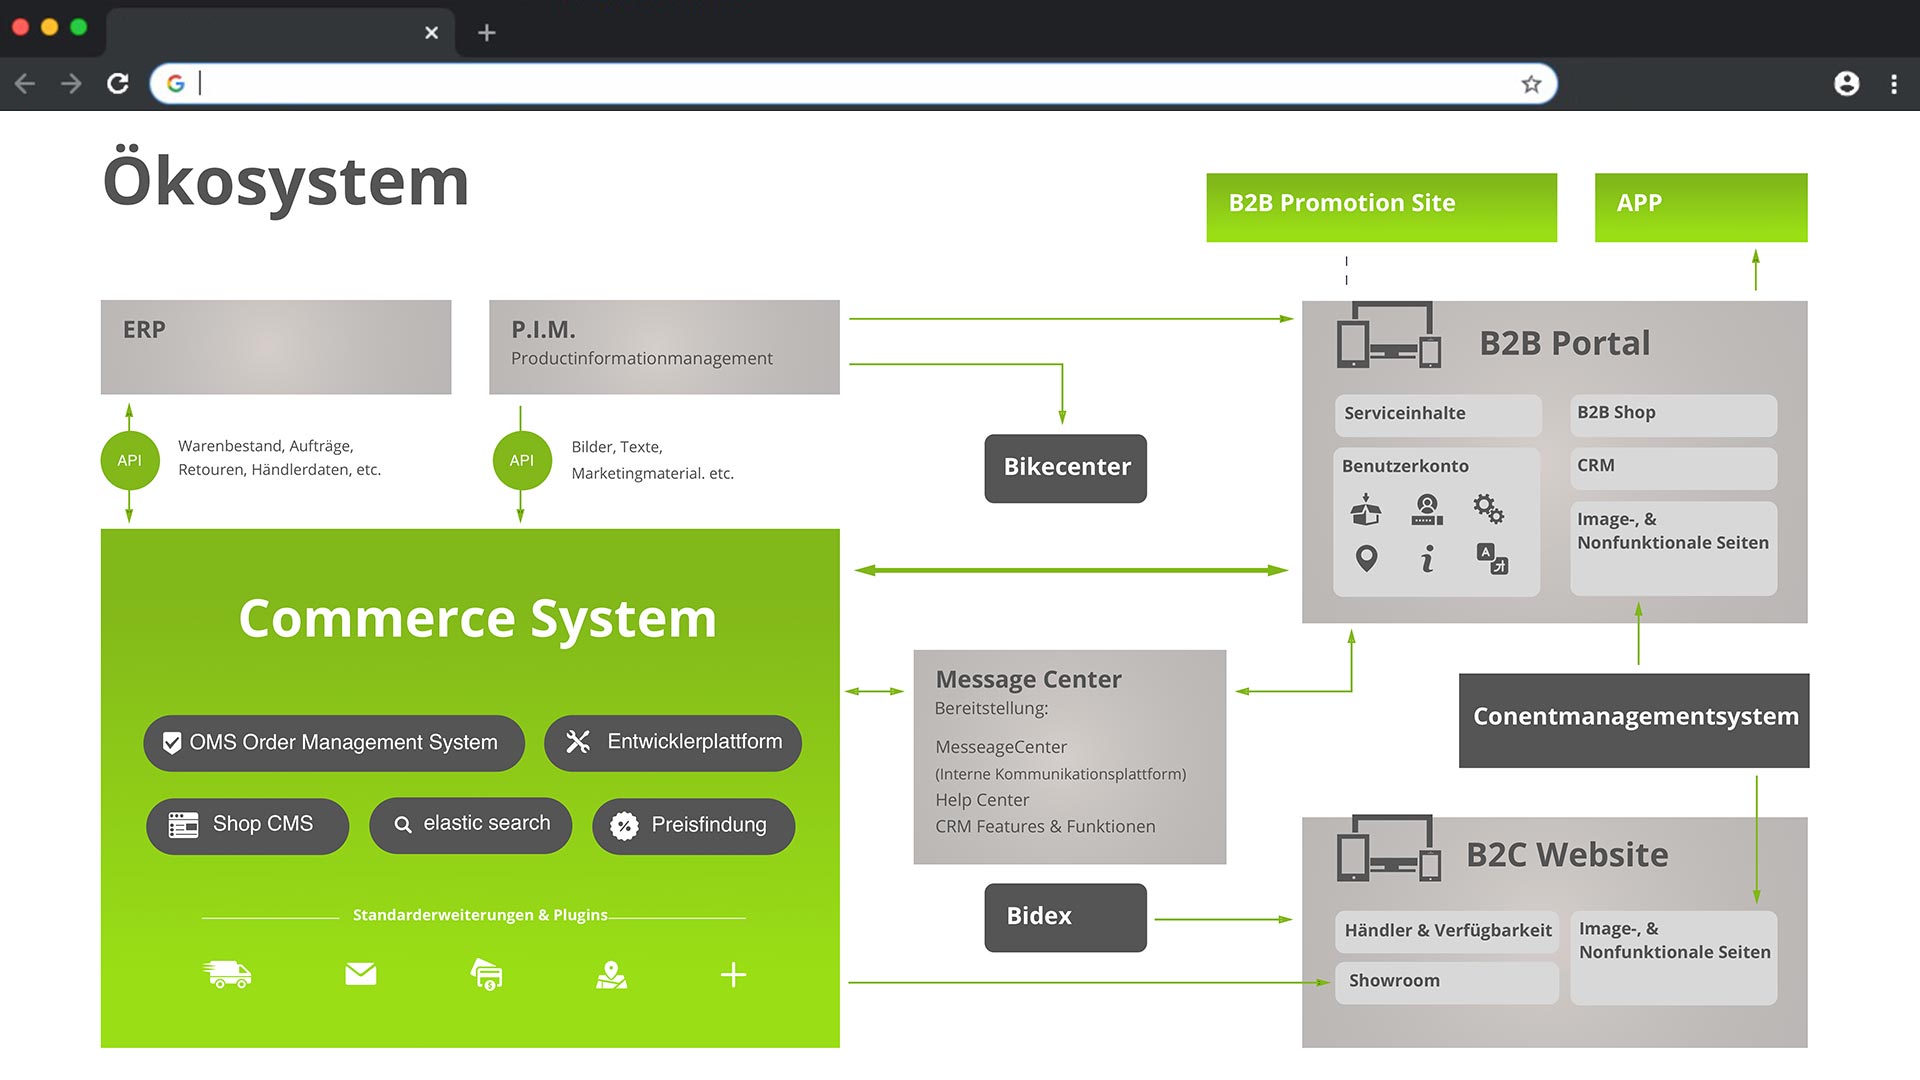Click the browser reload button
Viewport: 1920px width, 1080px height.
point(118,84)
